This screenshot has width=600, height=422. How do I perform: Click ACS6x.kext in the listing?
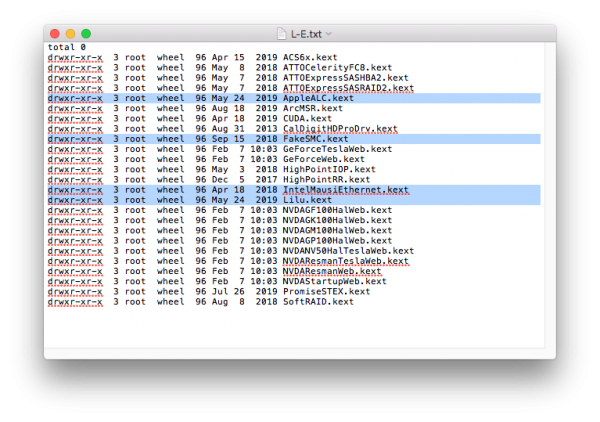point(310,57)
